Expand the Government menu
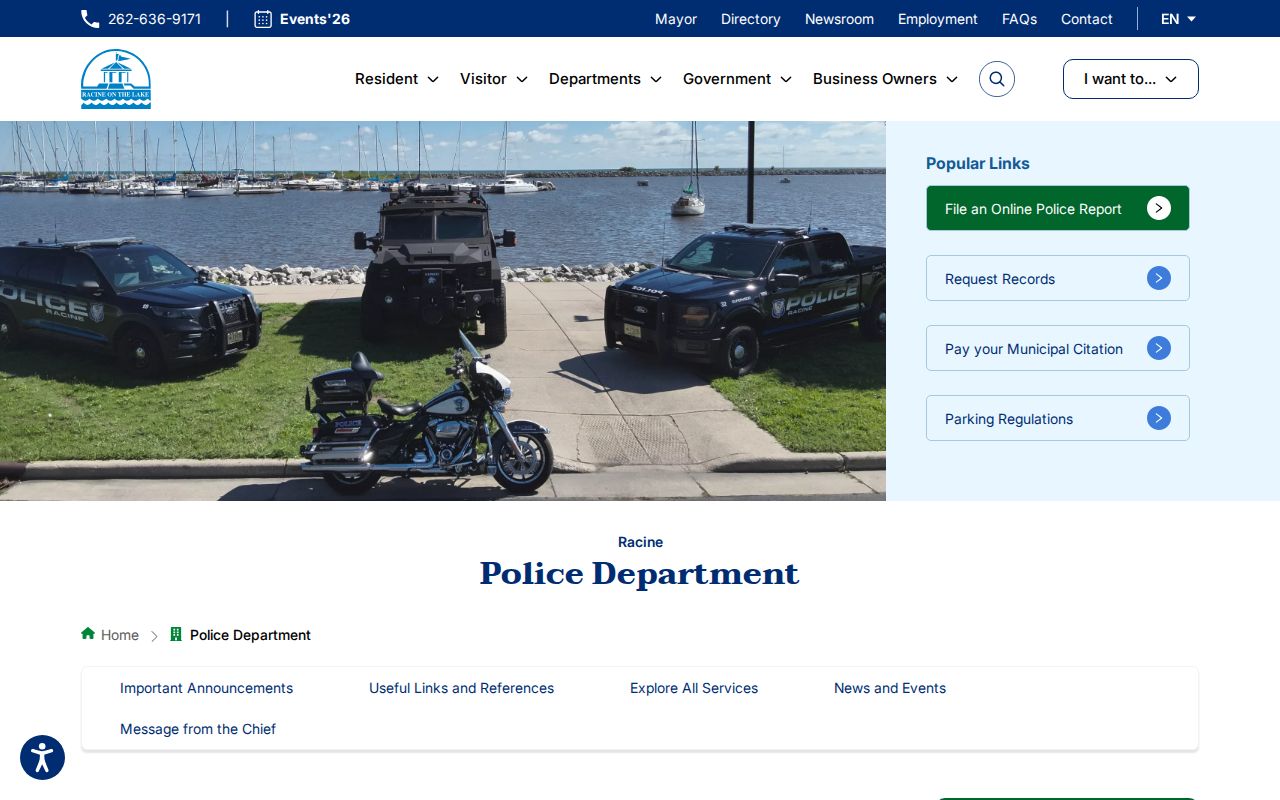Screen dimensions: 1280x800 click(737, 79)
